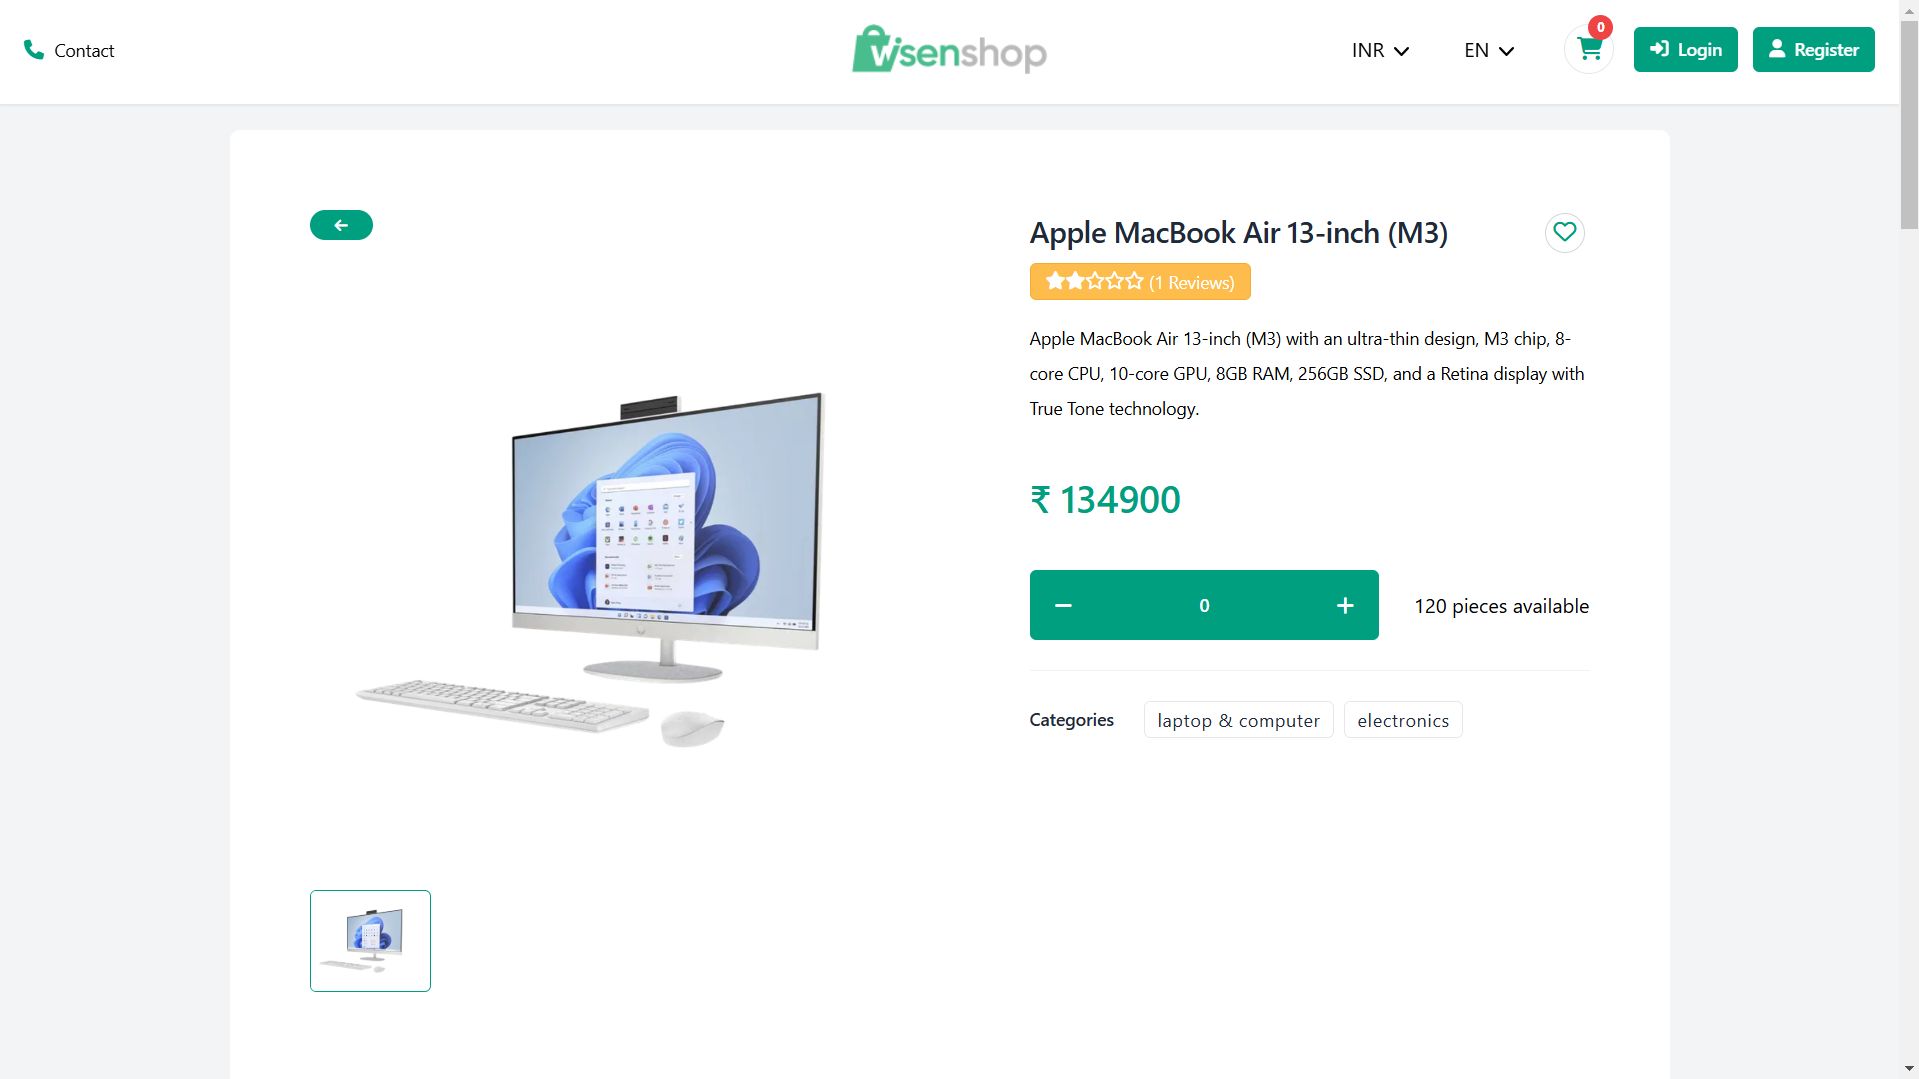Add product to wishlist with heart icon

1565,233
